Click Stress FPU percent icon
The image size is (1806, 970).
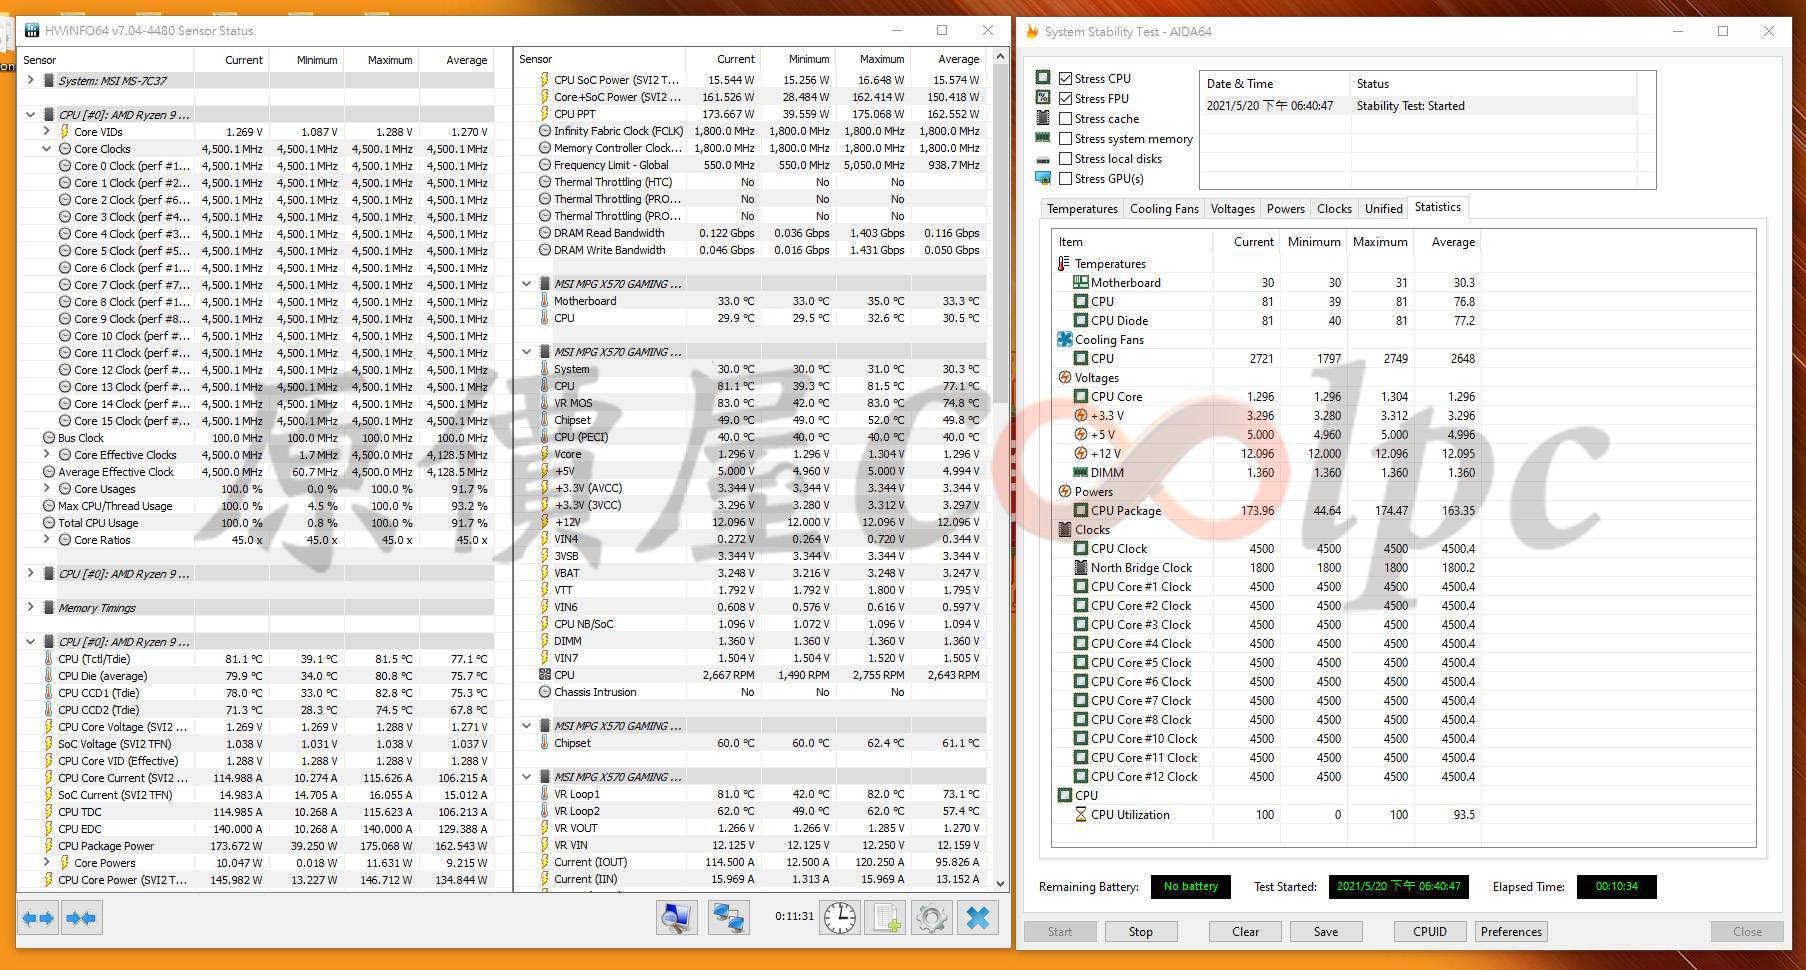pyautogui.click(x=1043, y=98)
